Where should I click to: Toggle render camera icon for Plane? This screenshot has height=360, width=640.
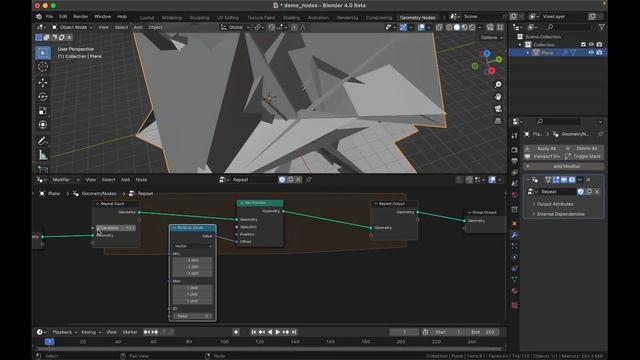click(599, 53)
